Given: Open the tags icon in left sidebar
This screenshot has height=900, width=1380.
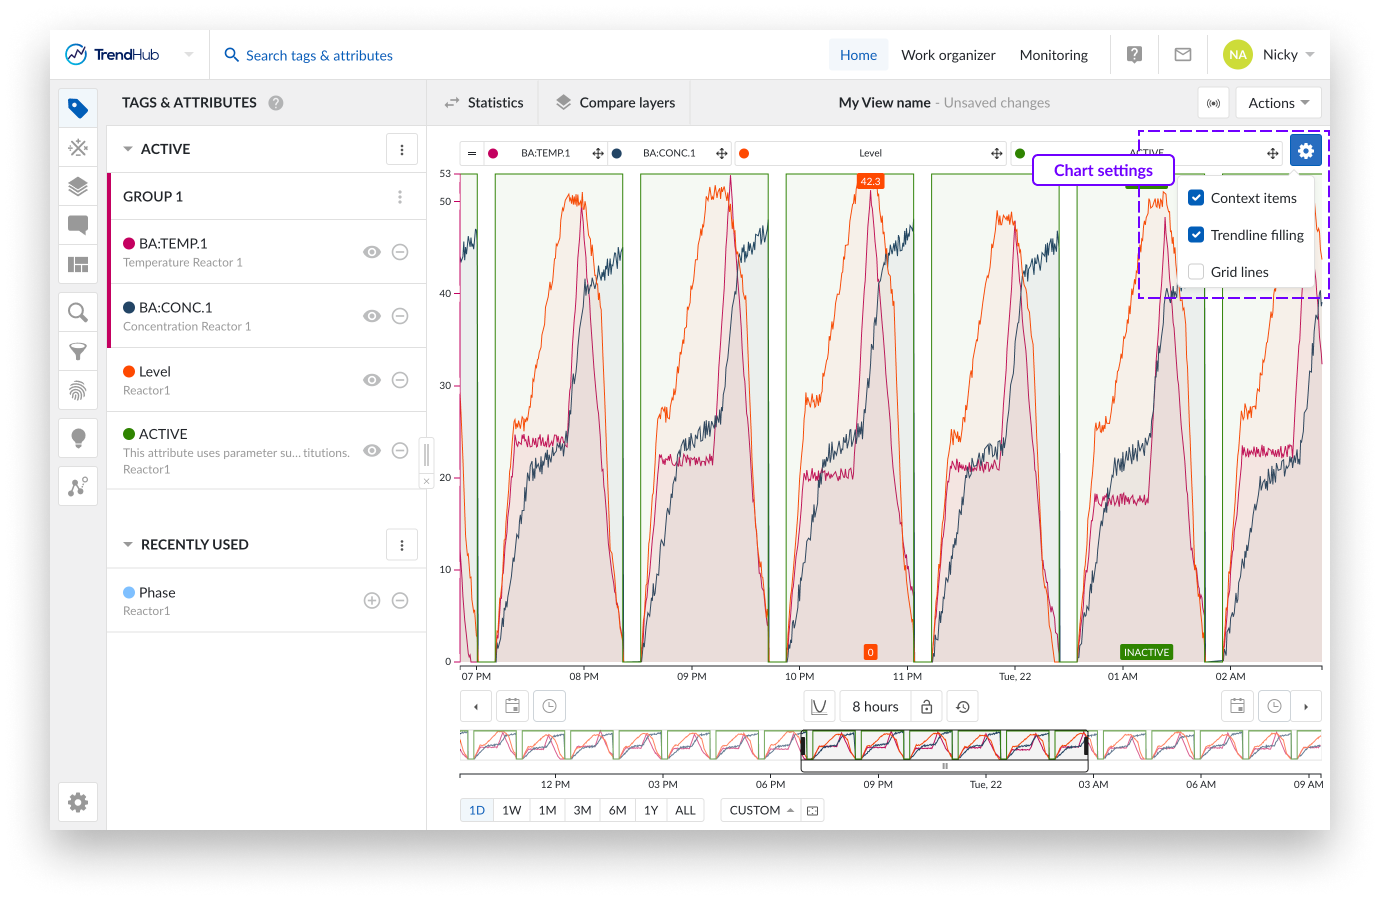Looking at the screenshot, I should click(78, 108).
